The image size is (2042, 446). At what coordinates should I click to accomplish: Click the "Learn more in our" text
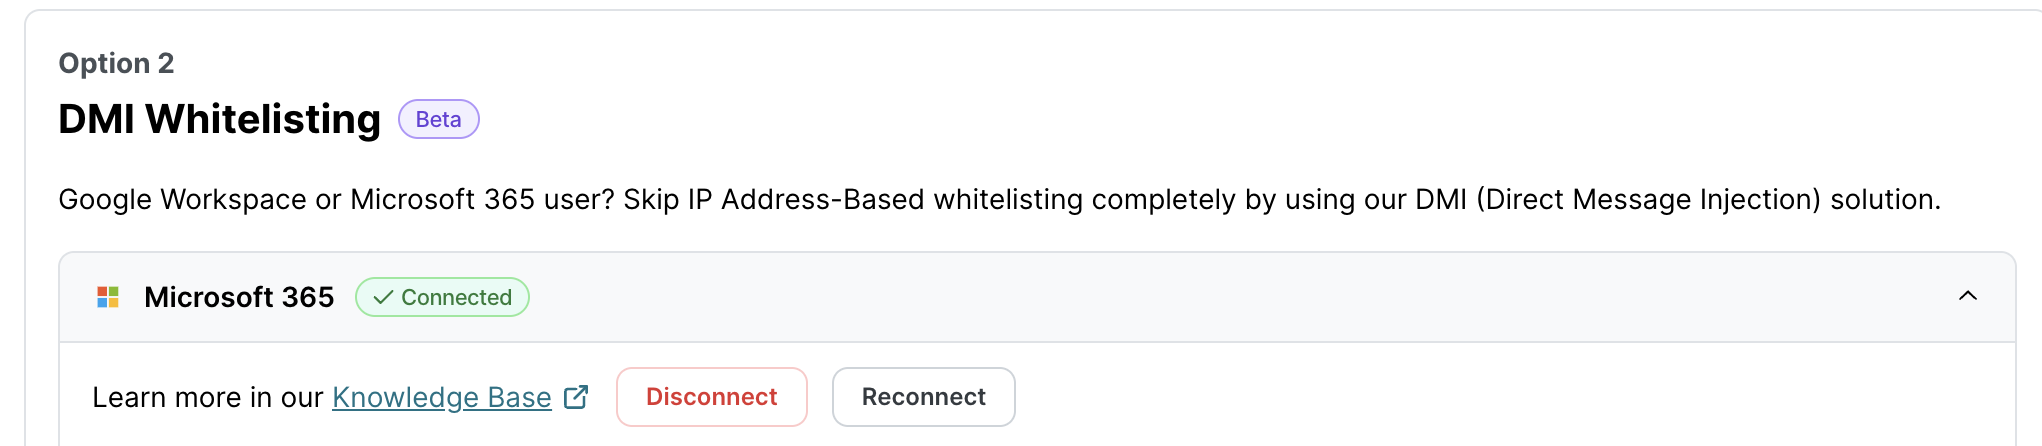coord(207,397)
